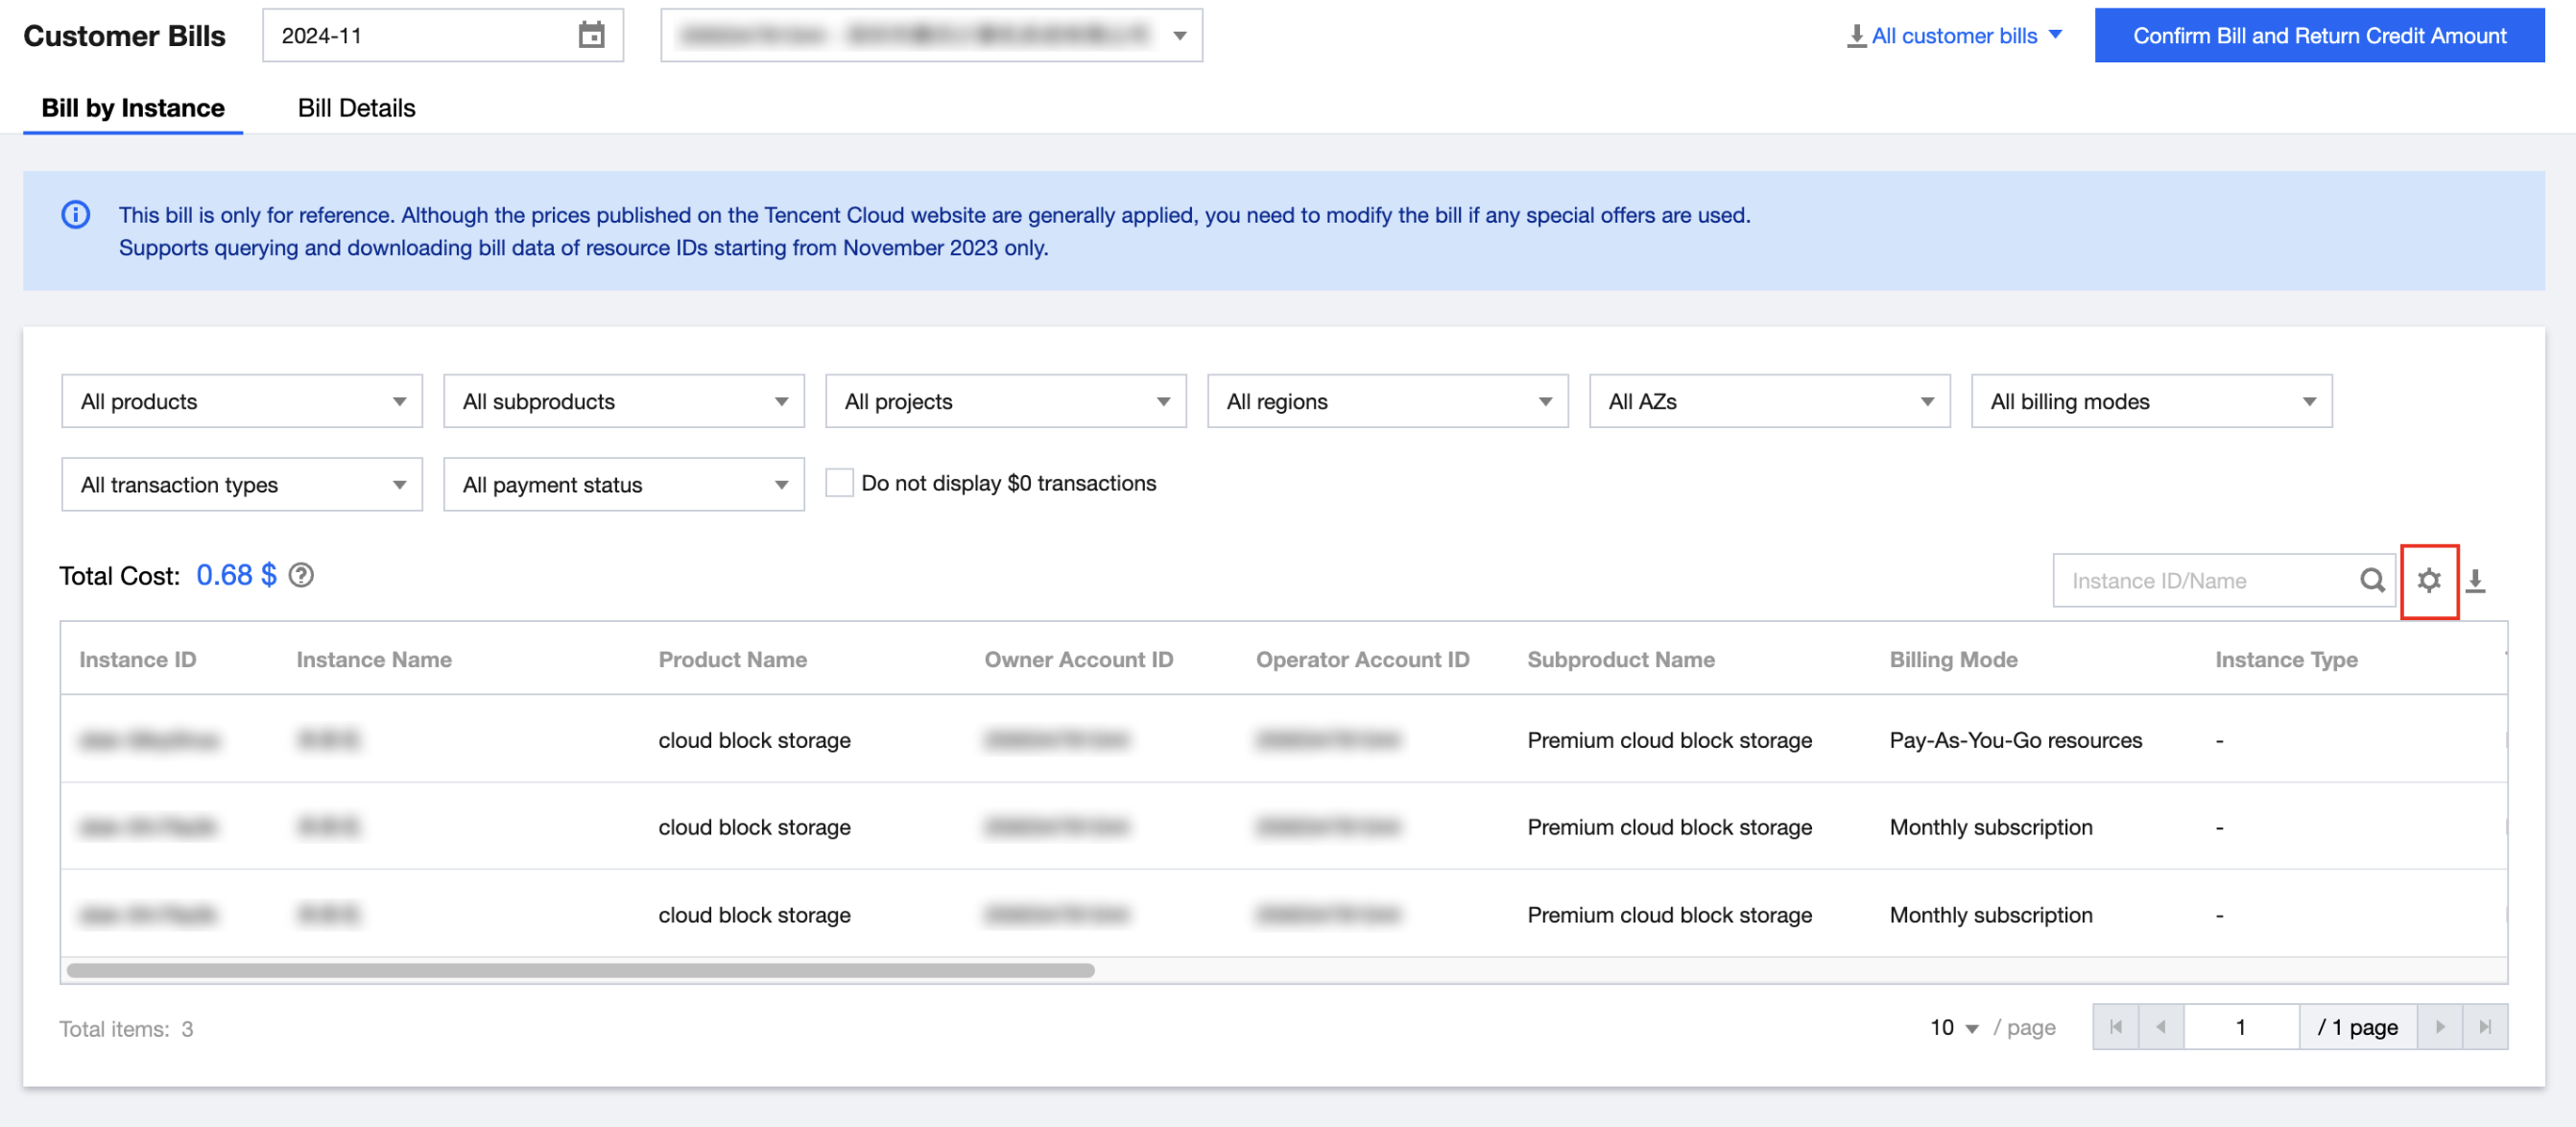Image resolution: width=2576 pixels, height=1127 pixels.
Task: Go to the first page arrow
Action: [x=2115, y=1027]
